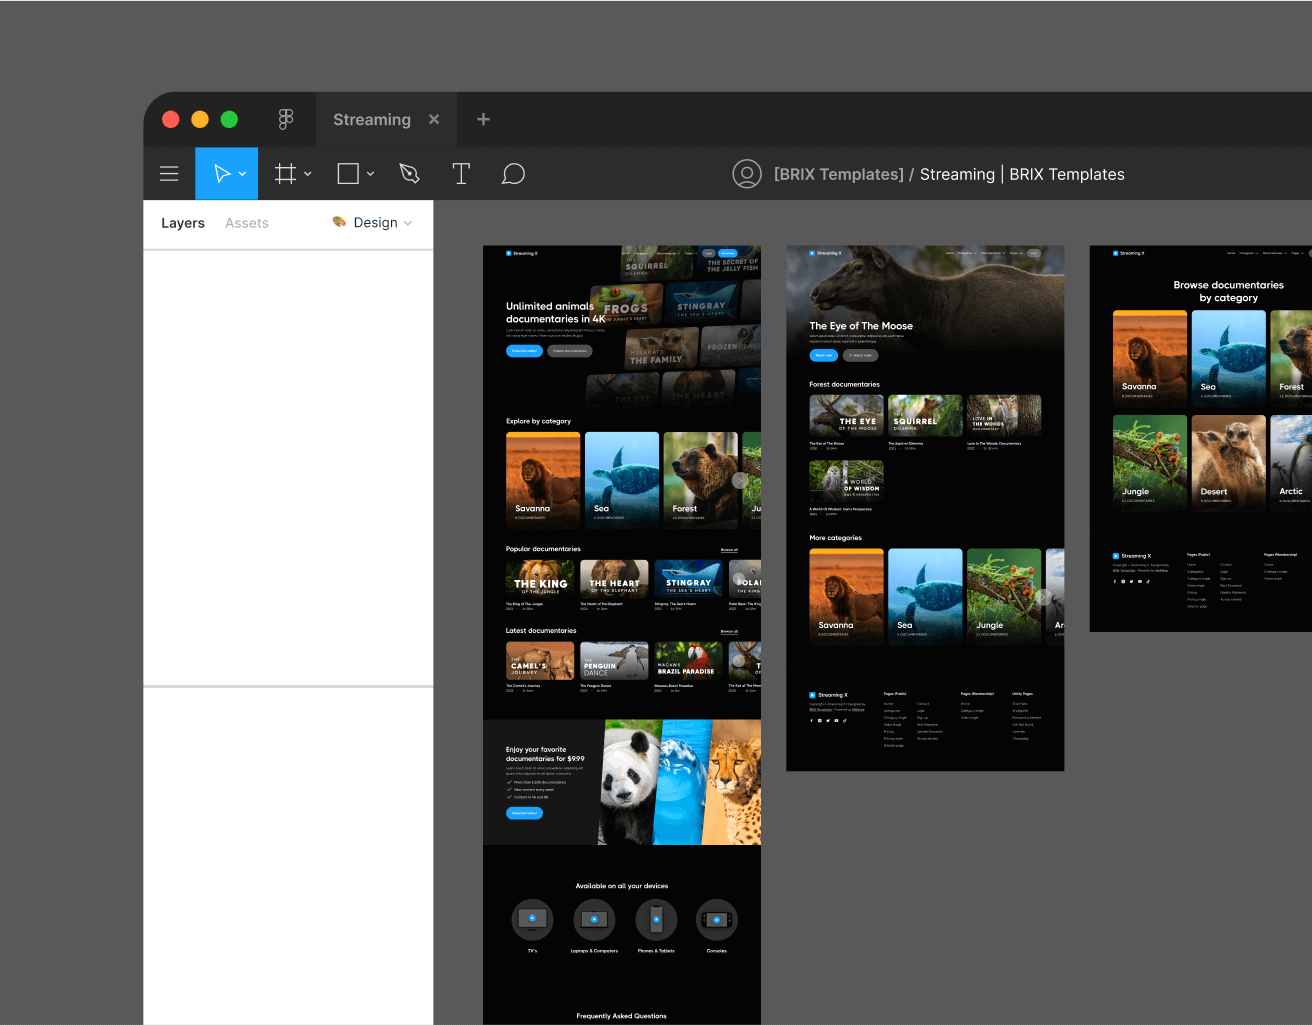Select the Rectangle shape tool
The height and width of the screenshot is (1025, 1312).
coord(348,174)
